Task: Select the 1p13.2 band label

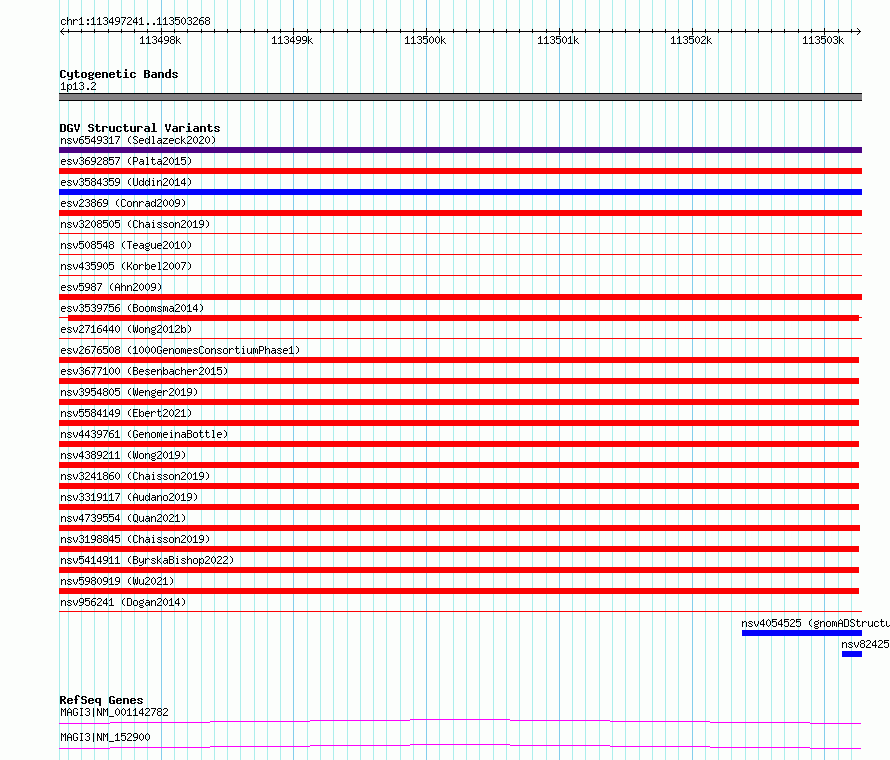Action: click(x=78, y=87)
